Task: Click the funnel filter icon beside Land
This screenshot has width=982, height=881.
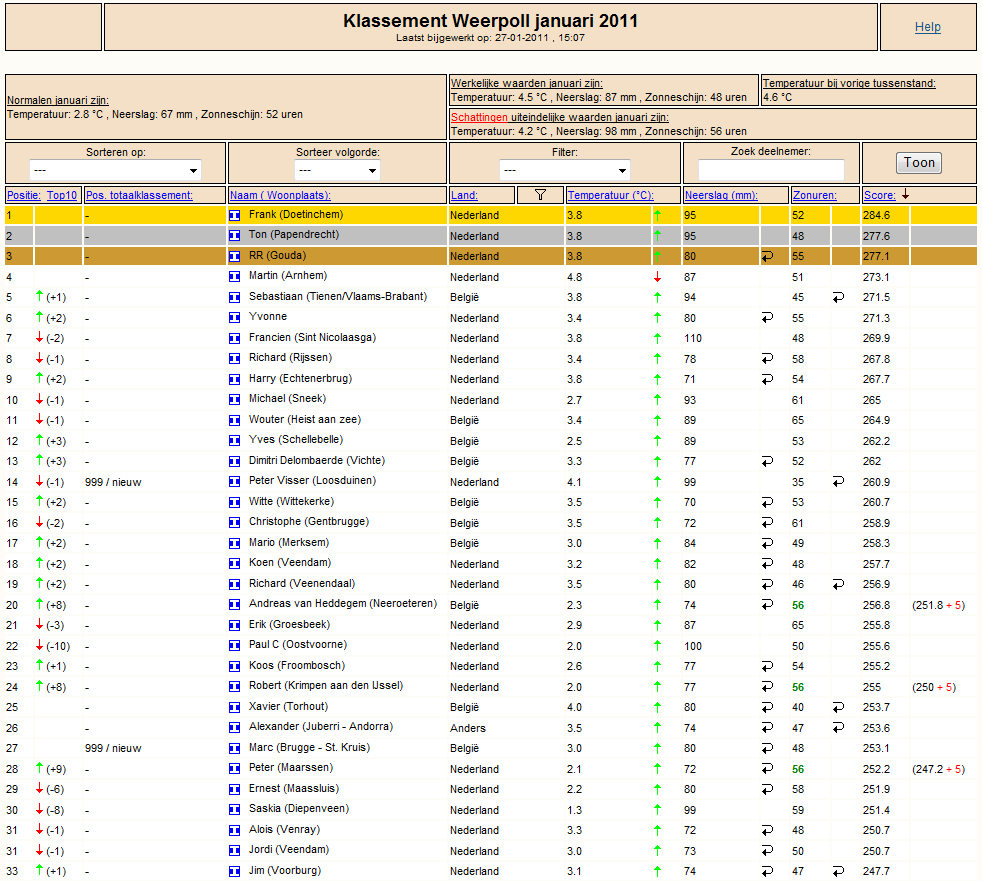Action: (x=540, y=195)
